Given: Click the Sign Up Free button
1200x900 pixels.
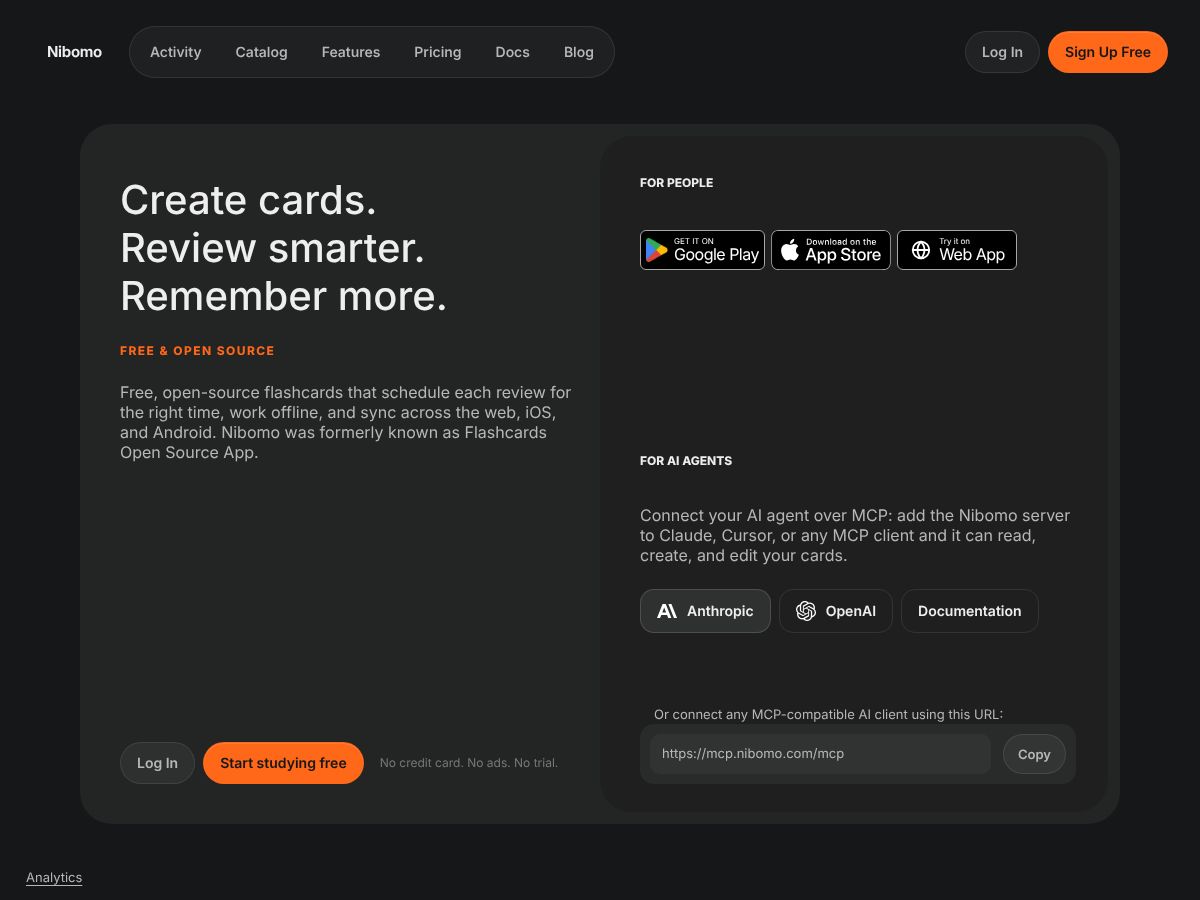Looking at the screenshot, I should point(1108,52).
